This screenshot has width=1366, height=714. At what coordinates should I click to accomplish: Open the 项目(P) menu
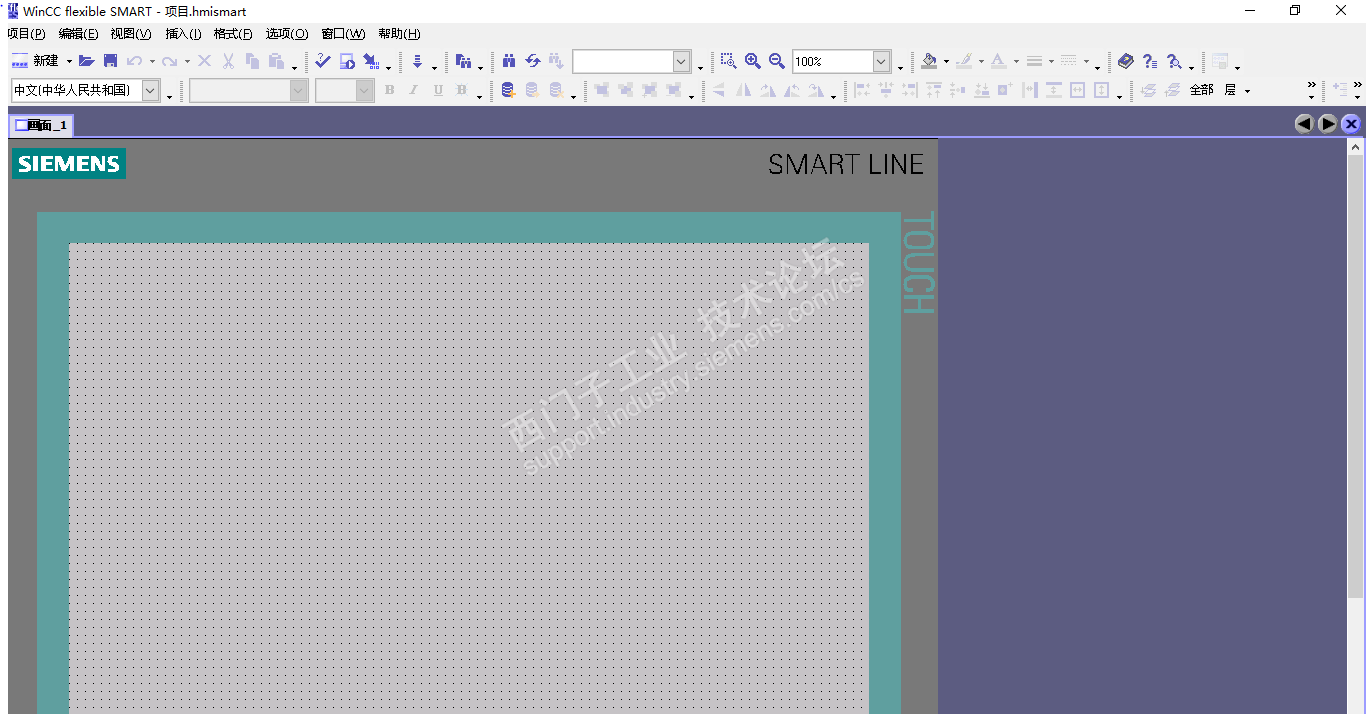pyautogui.click(x=26, y=34)
